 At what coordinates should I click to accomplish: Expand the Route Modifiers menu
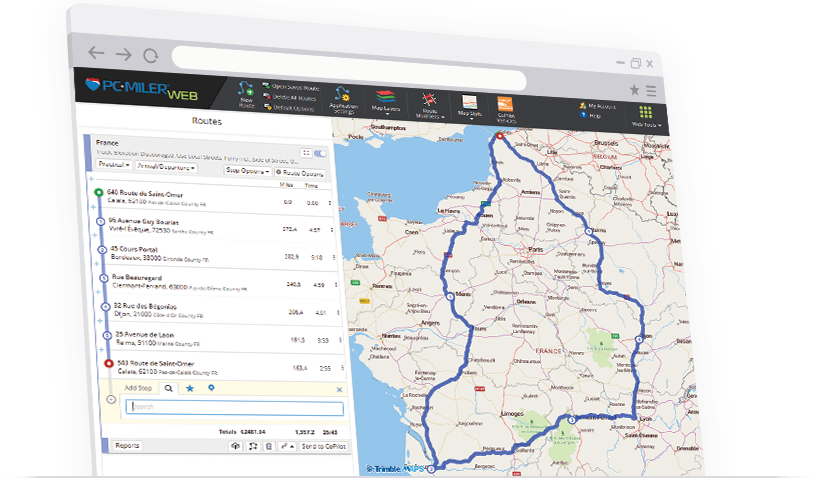point(430,105)
